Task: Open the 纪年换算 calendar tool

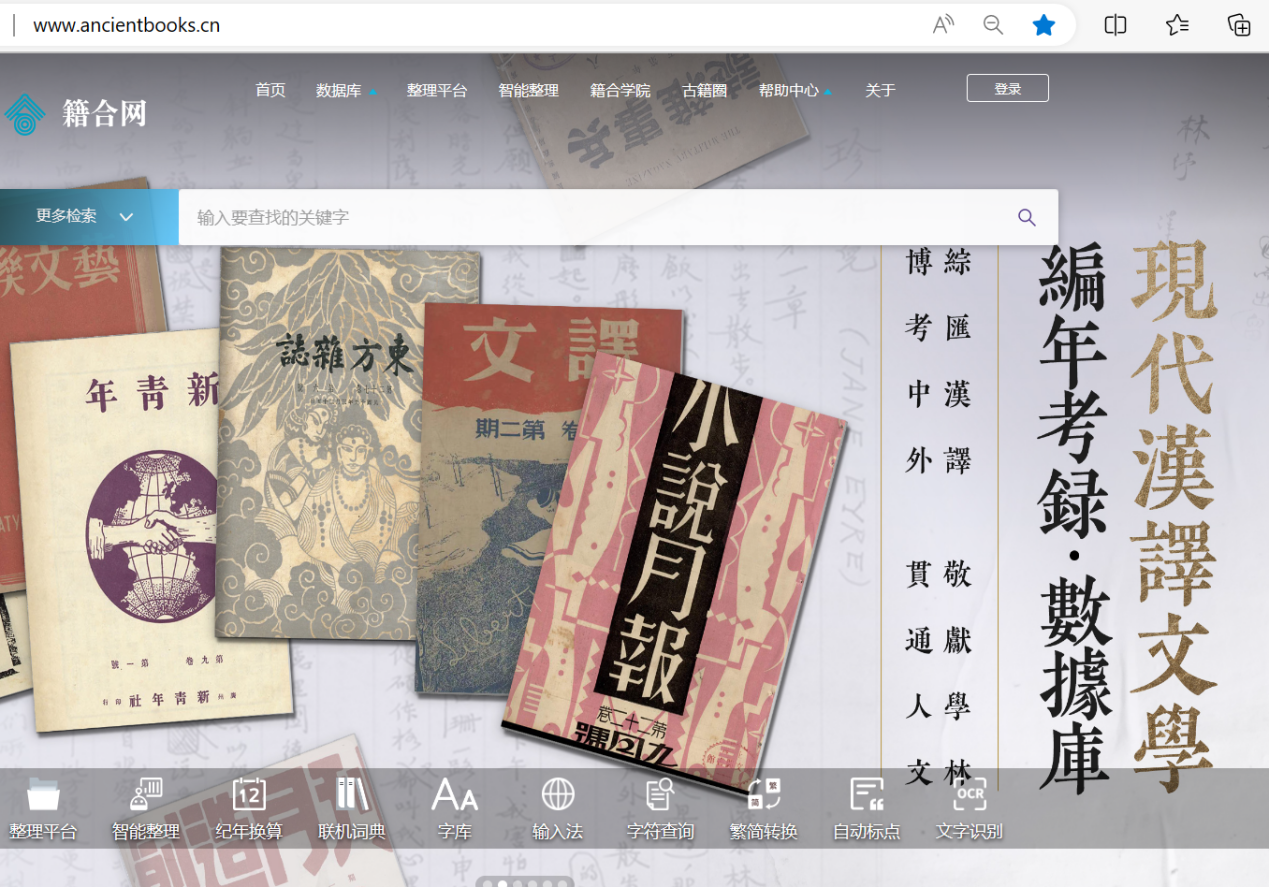Action: pos(249,809)
